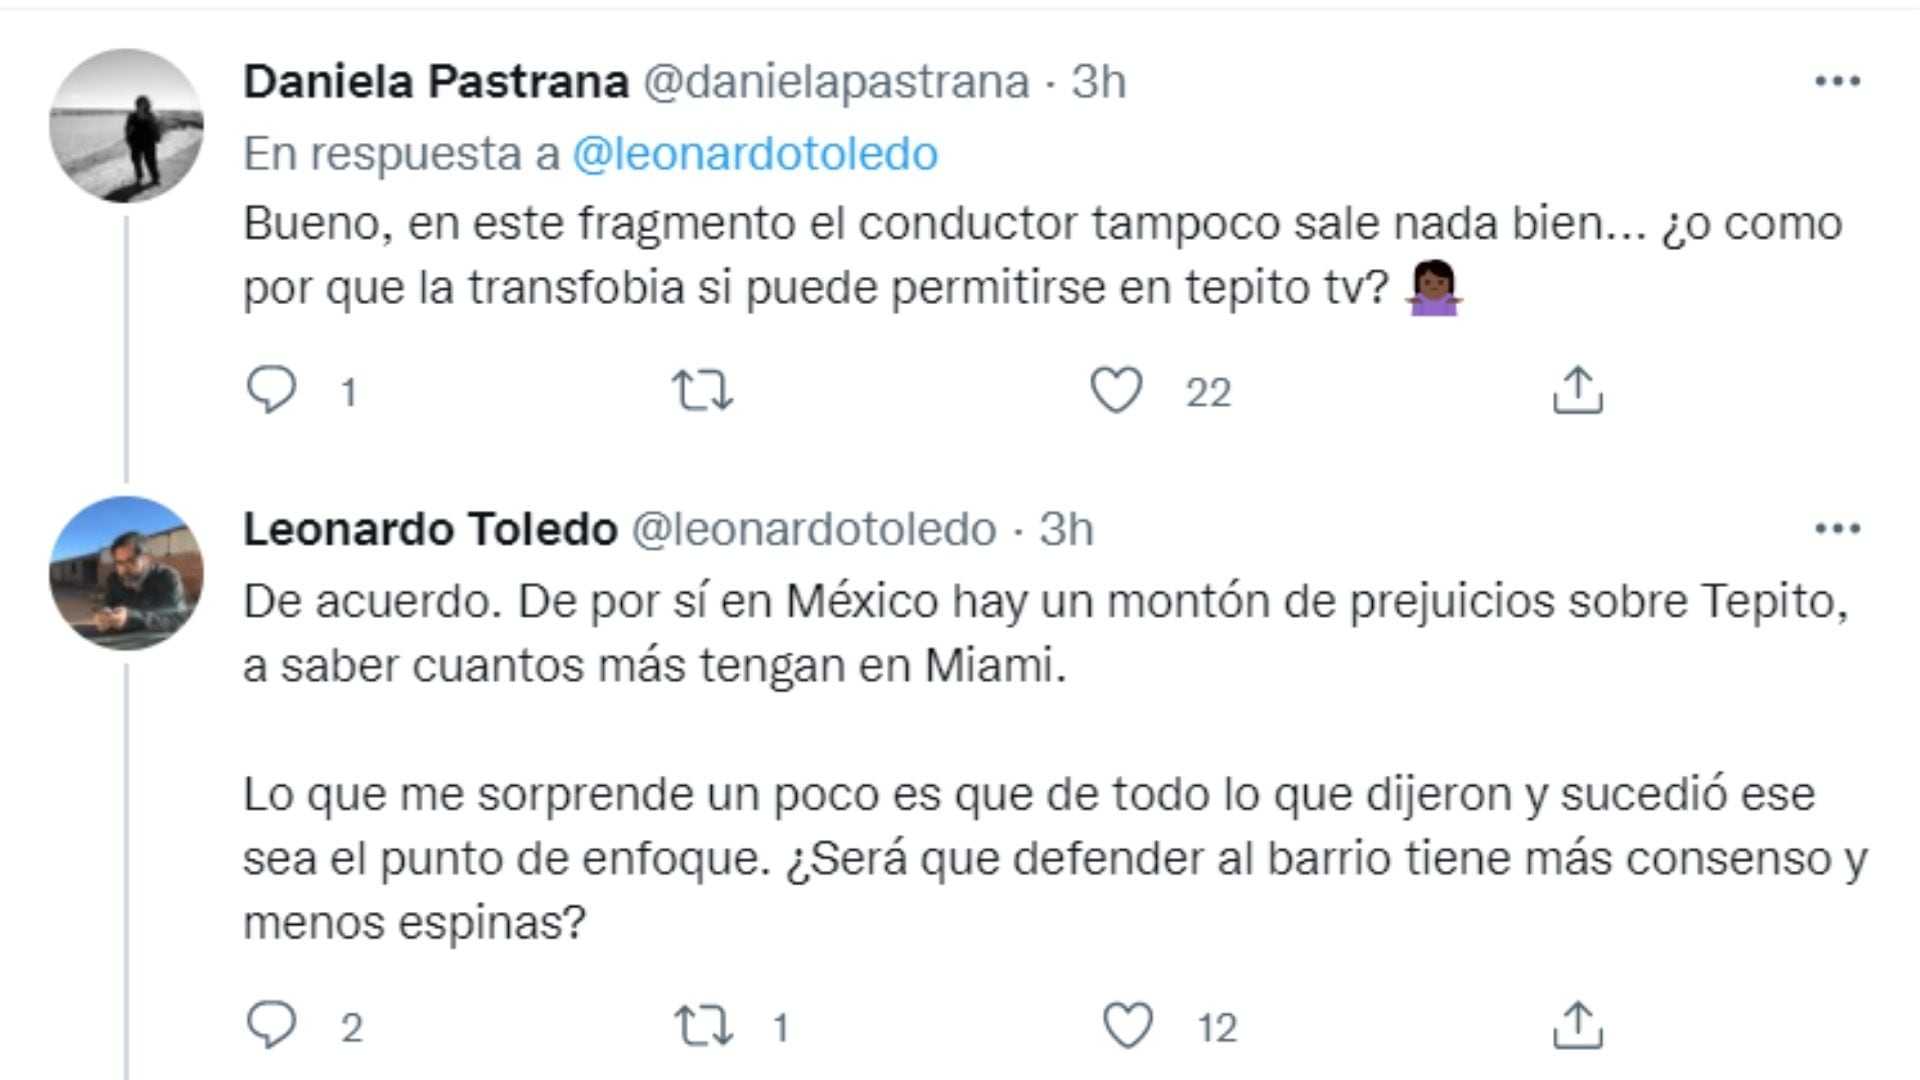Retweet Leonardo Toledo's tweet
Screen dimensions: 1920x1080
pyautogui.click(x=702, y=1026)
